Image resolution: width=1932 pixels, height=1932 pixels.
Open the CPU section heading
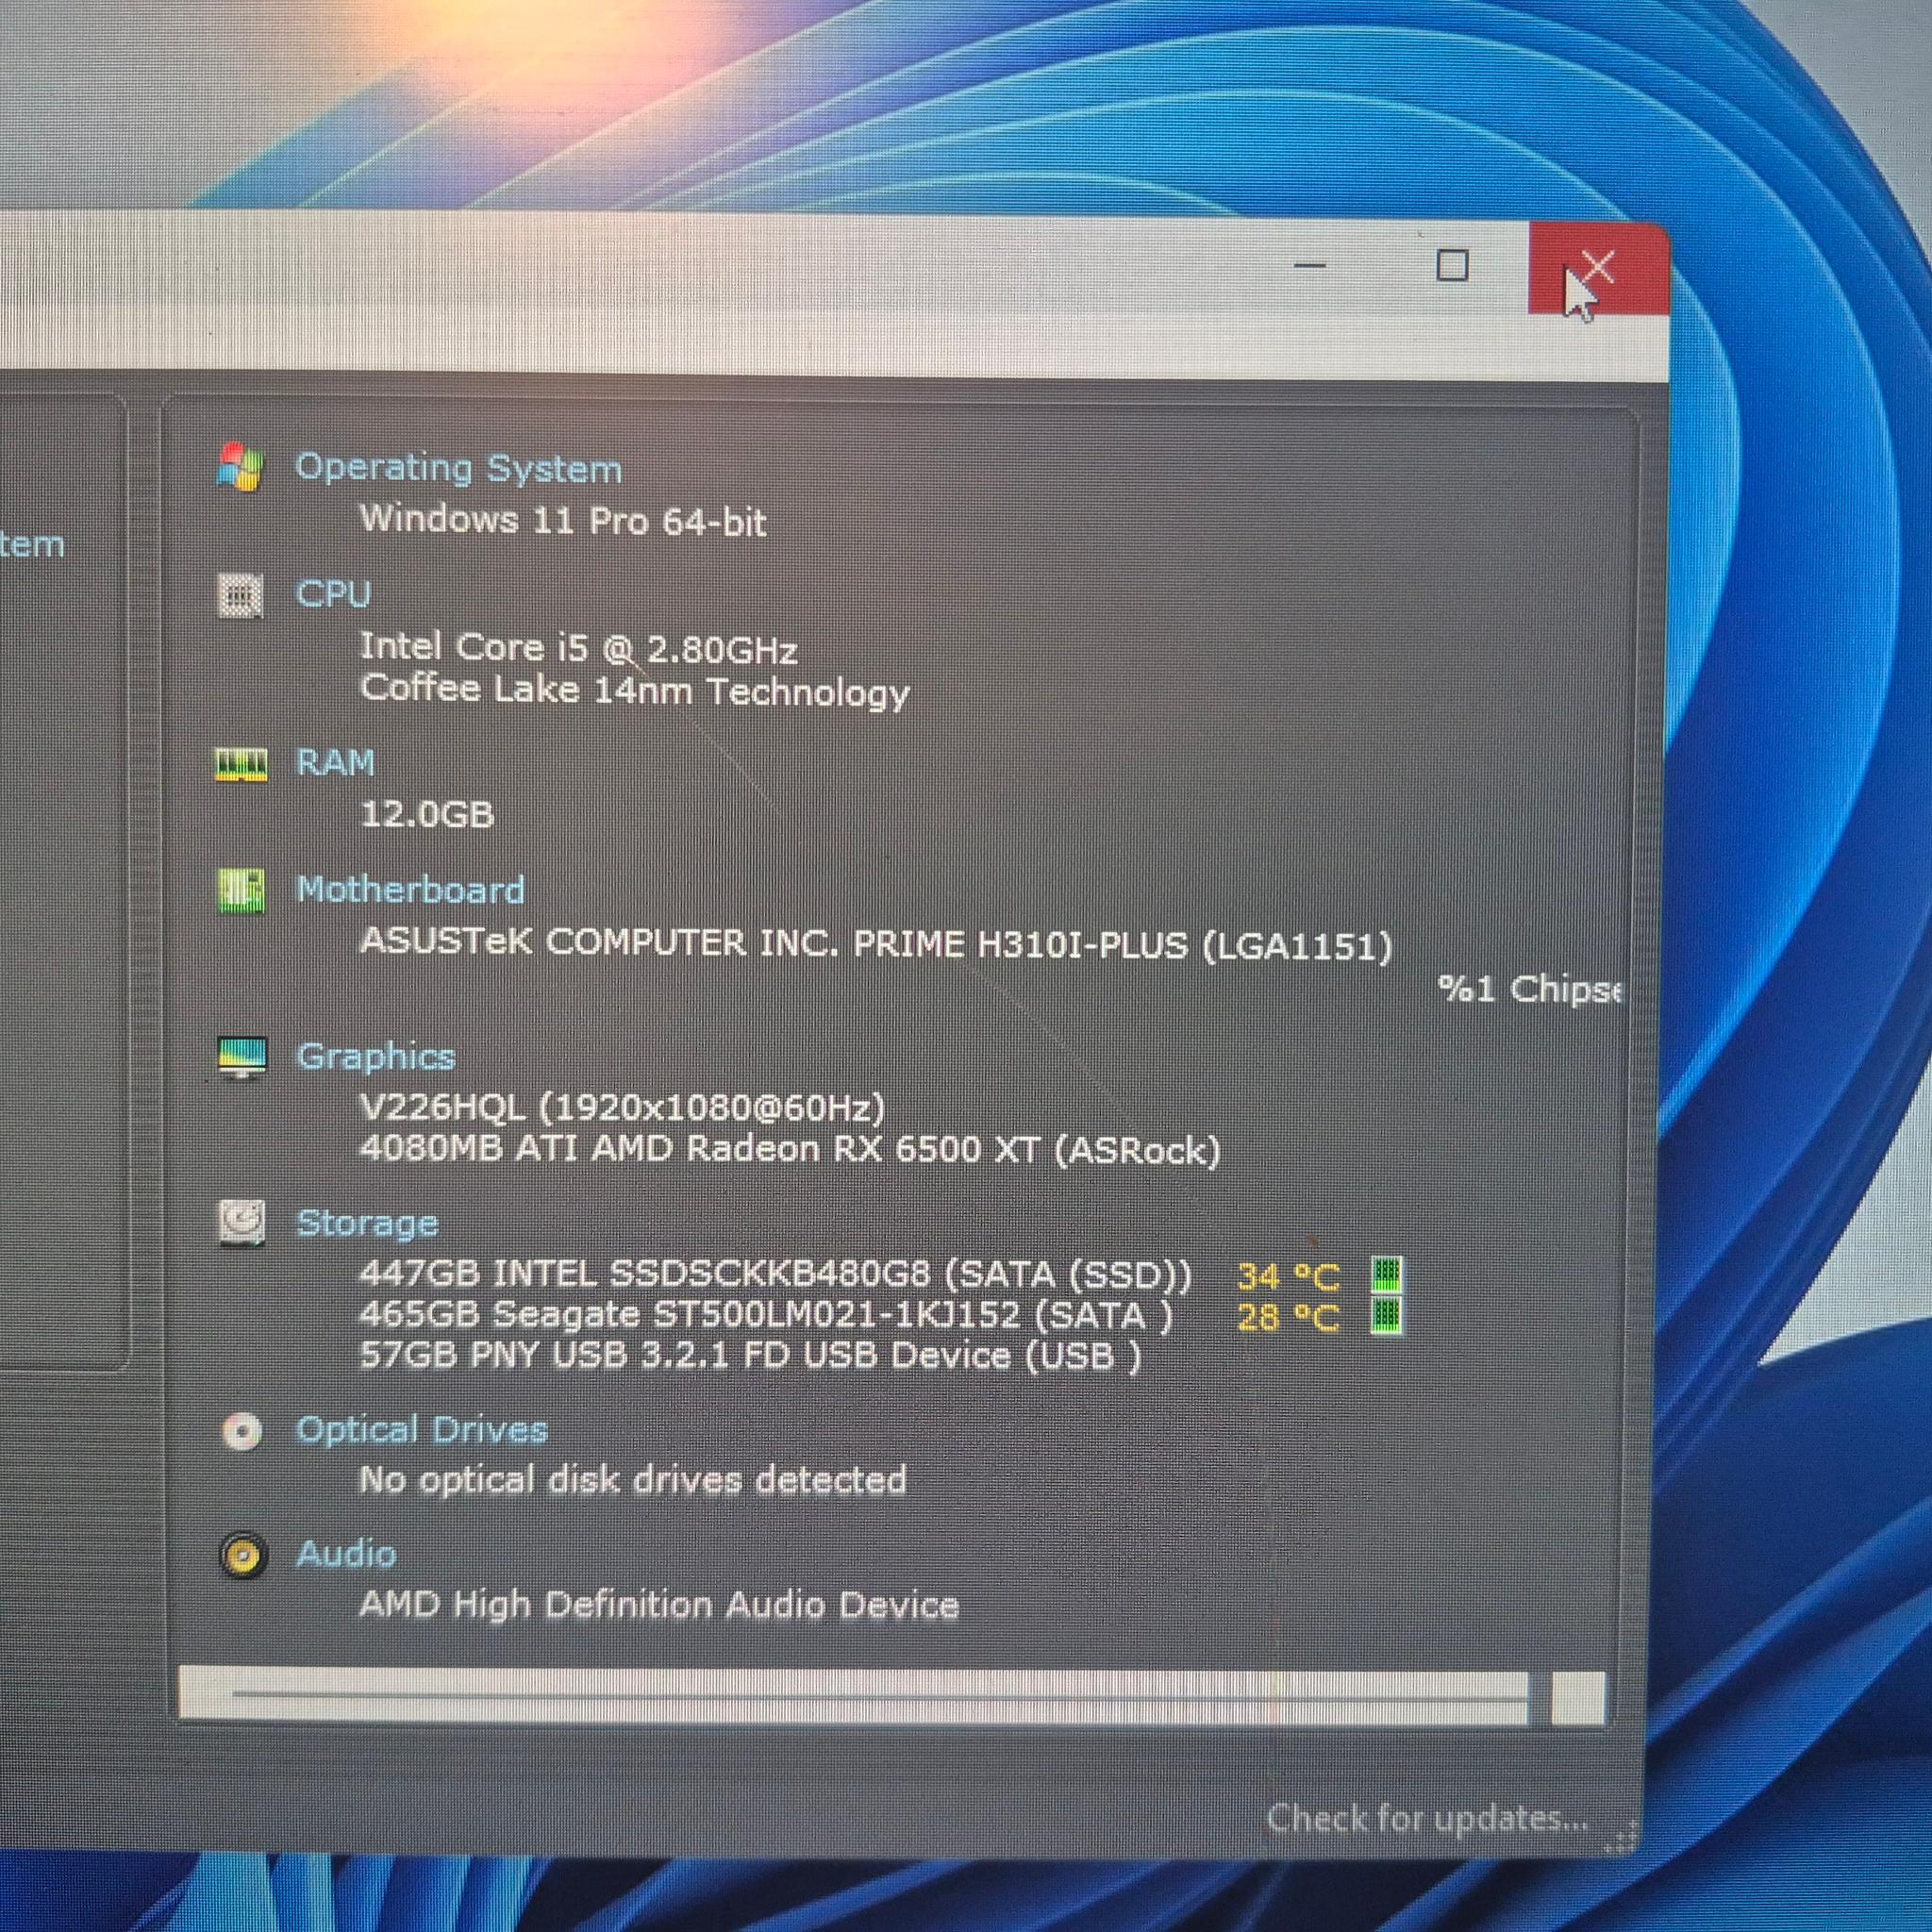point(333,594)
